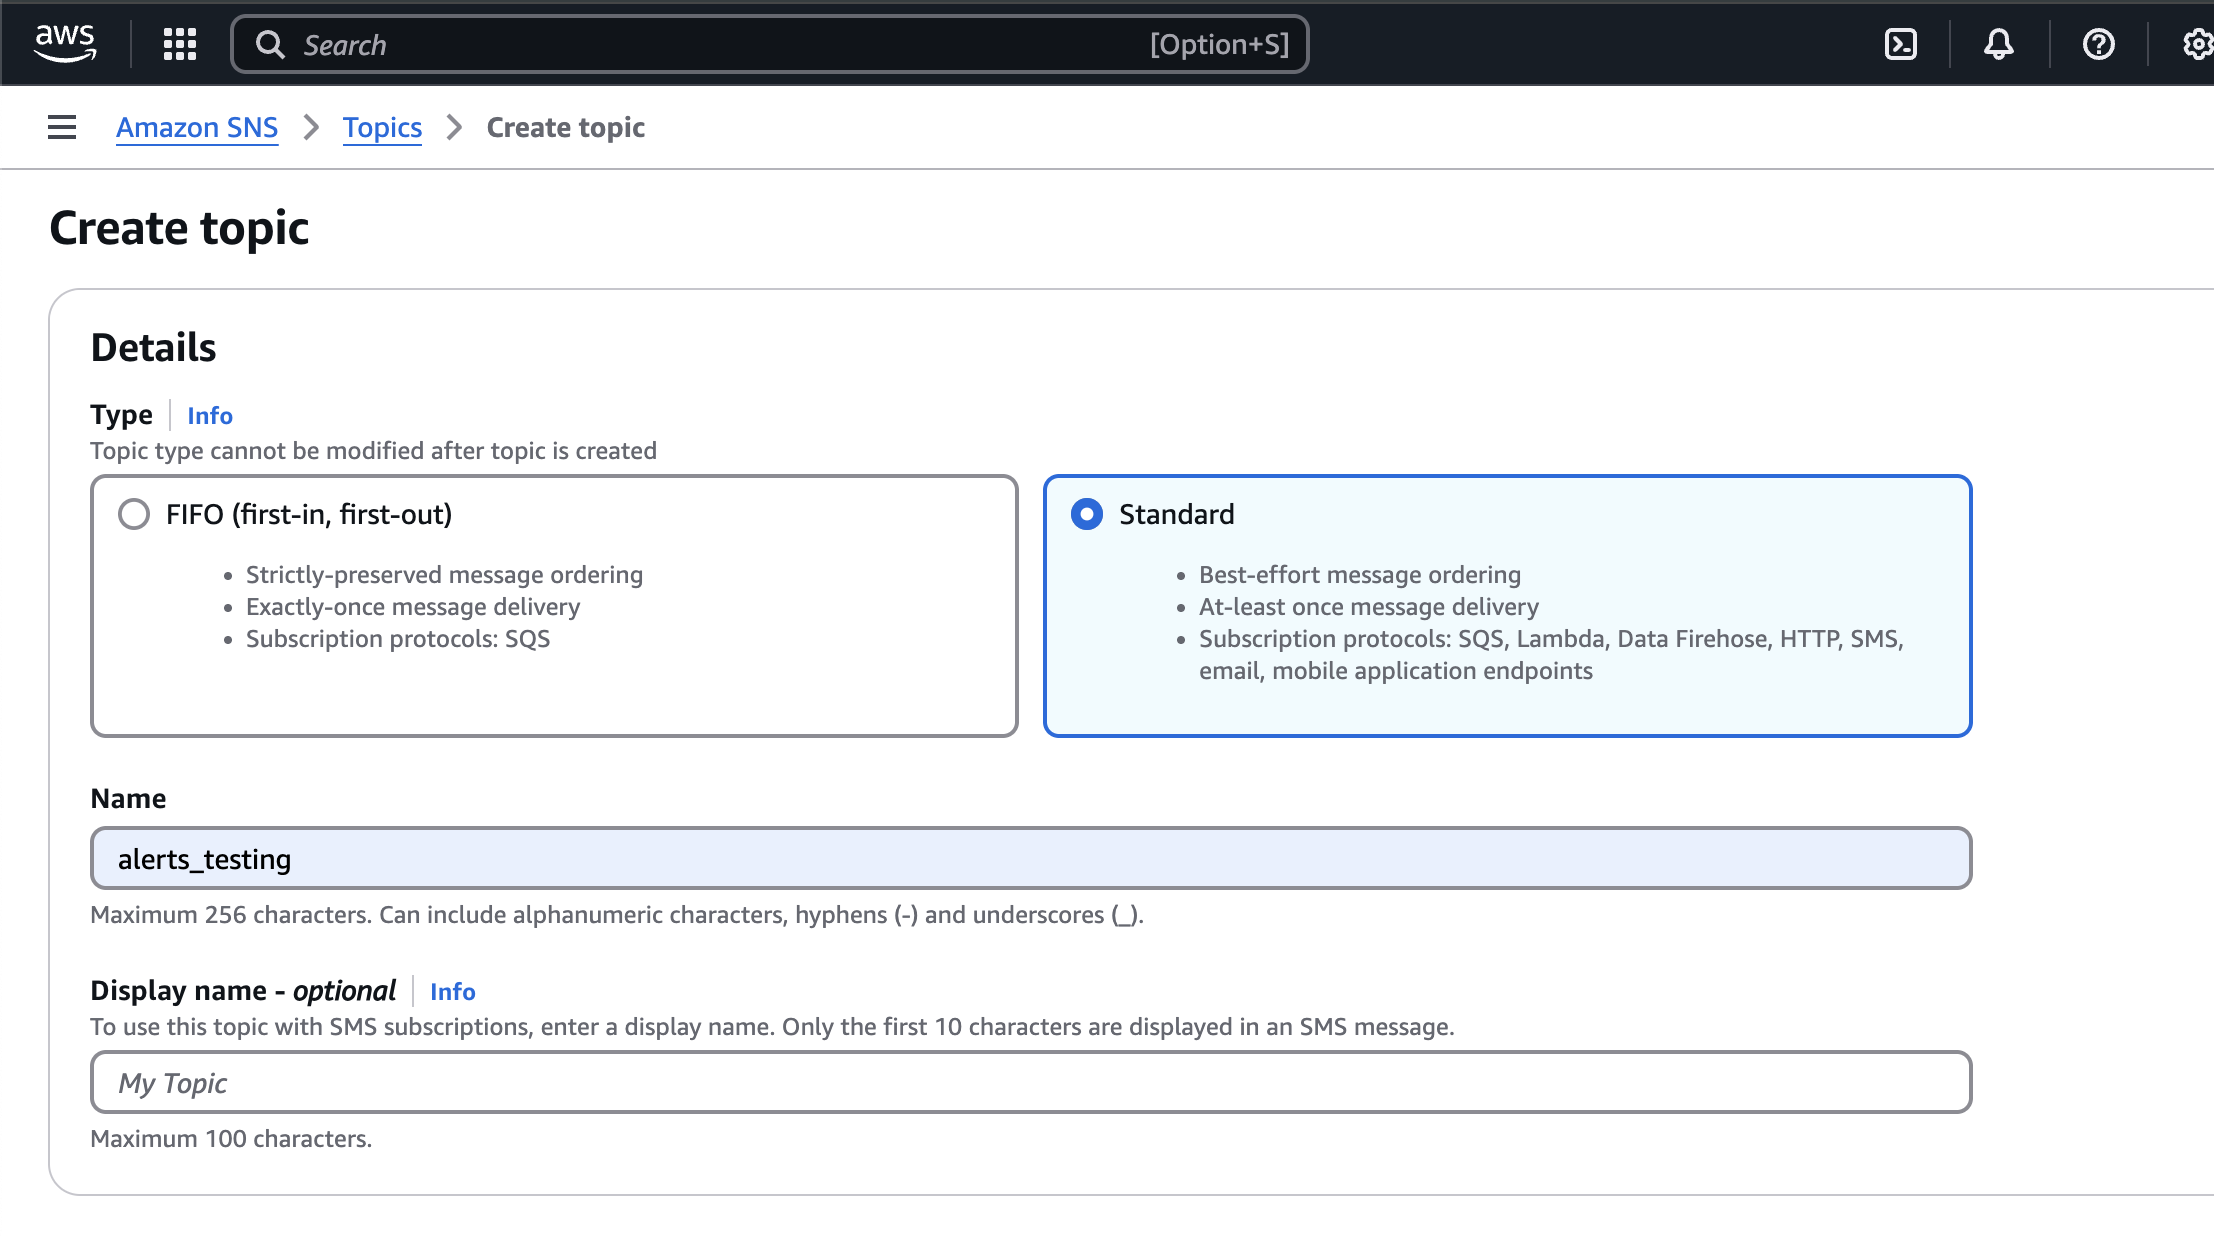Screen dimensions: 2214x1236
Task: Select the FIFO topic type radio
Action: (134, 514)
